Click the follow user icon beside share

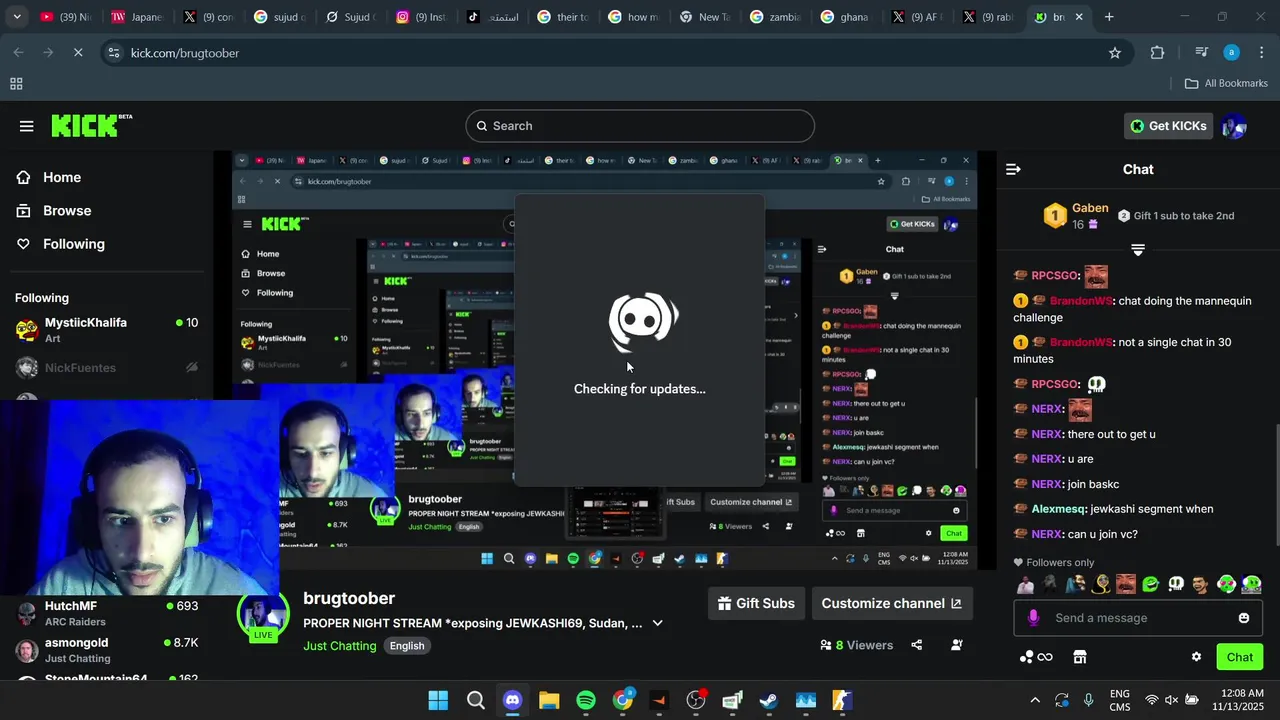click(x=957, y=645)
